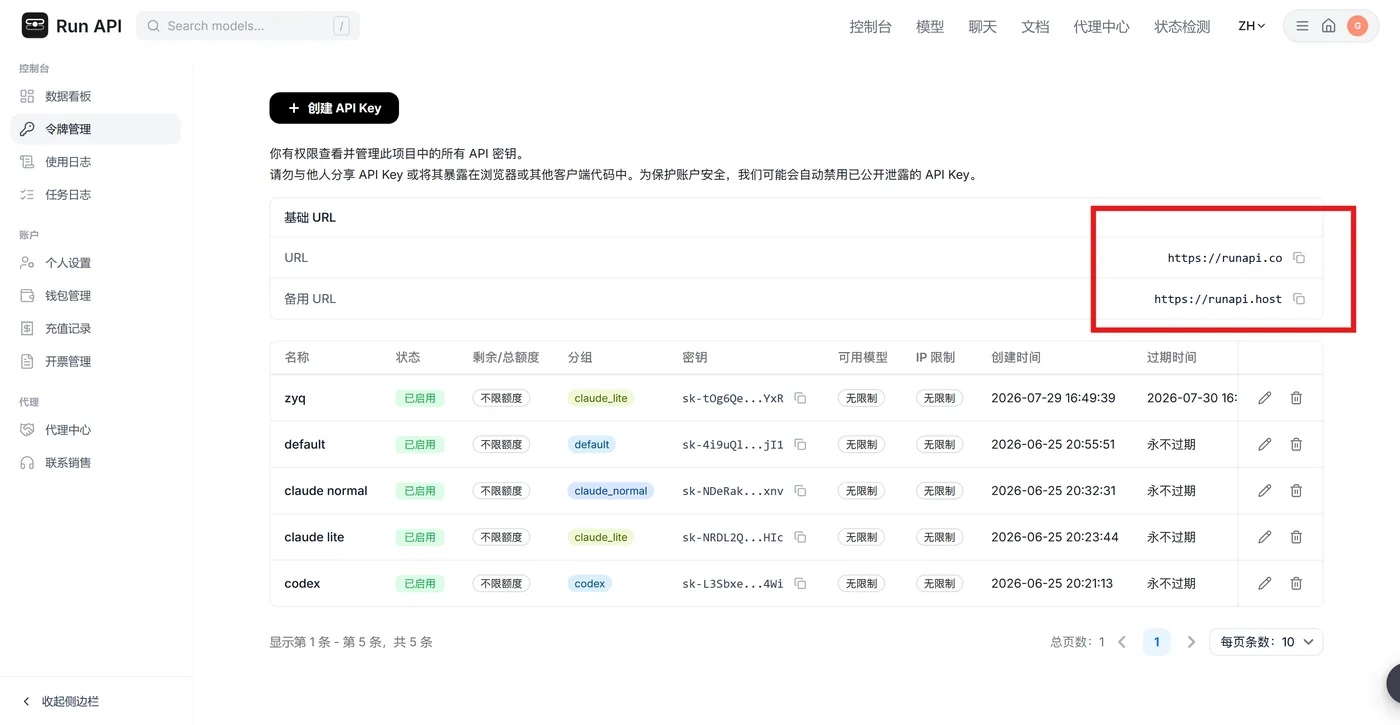Image resolution: width=1400 pixels, height=725 pixels.
Task: Click the 名称 column header
Action: [297, 357]
